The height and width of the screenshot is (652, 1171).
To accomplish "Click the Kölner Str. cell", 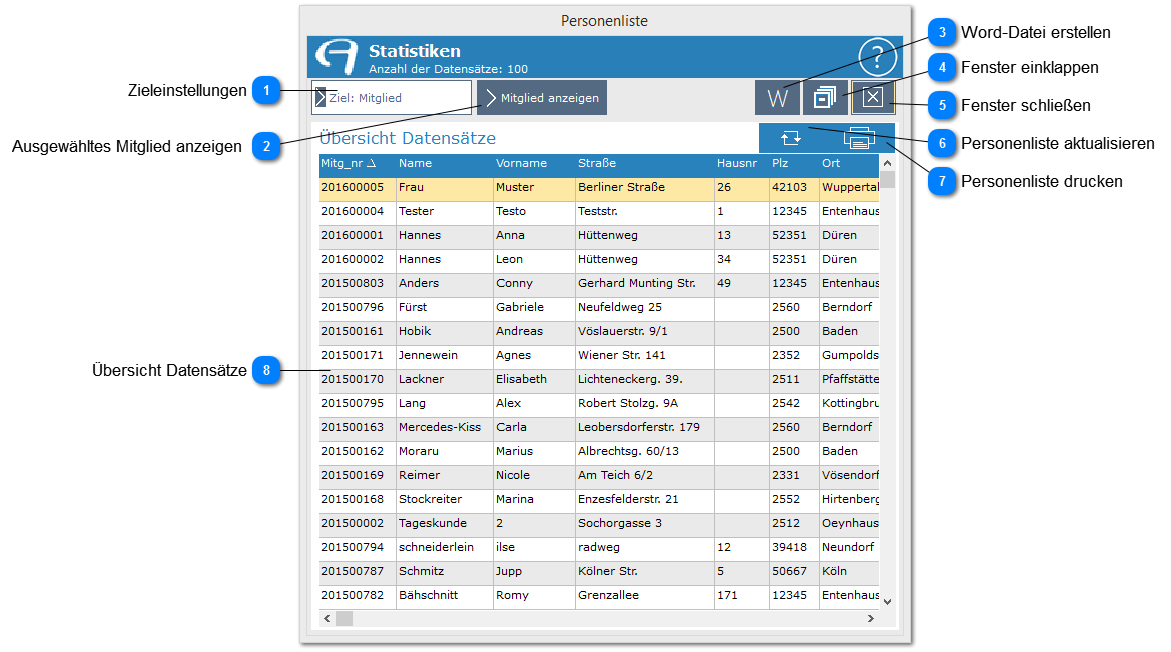I will 644,571.
